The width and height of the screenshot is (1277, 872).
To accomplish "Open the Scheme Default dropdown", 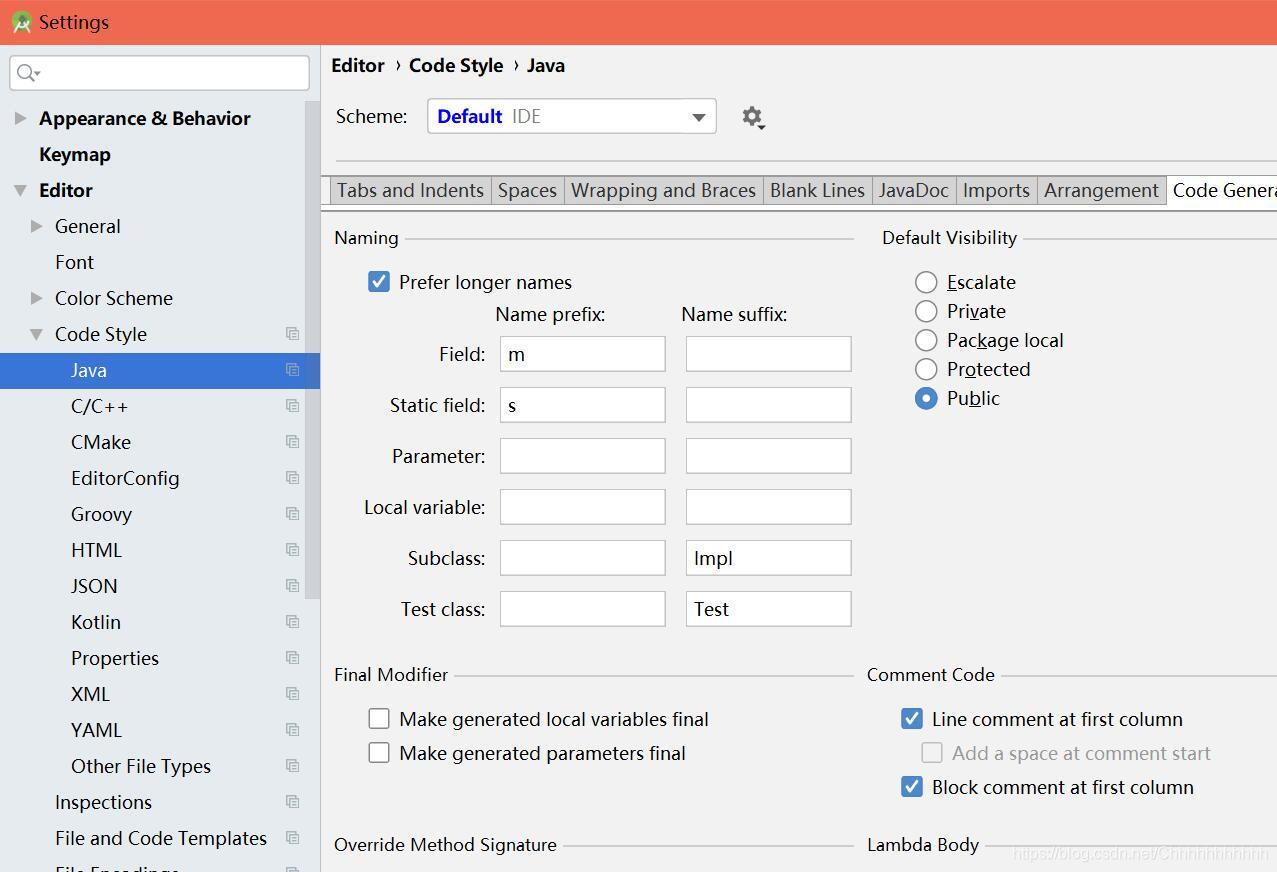I will (572, 116).
